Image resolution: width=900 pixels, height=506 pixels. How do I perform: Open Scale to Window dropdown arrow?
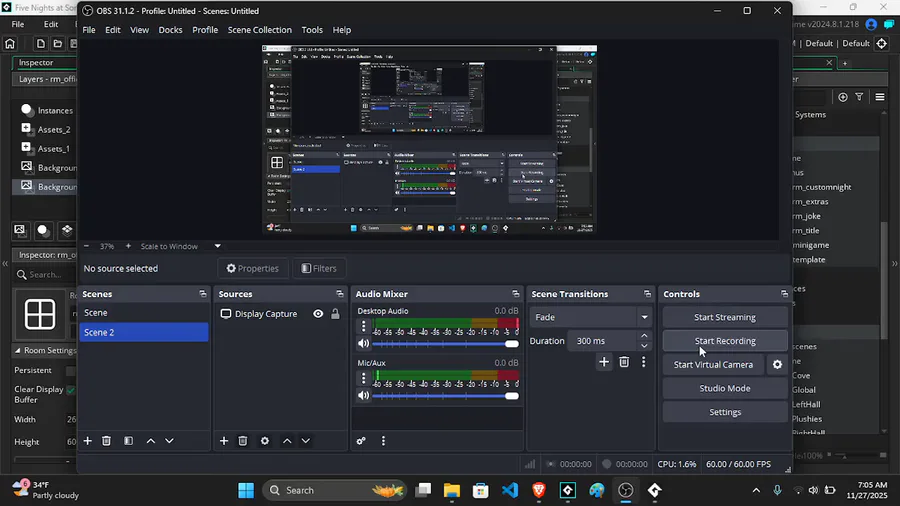(218, 246)
